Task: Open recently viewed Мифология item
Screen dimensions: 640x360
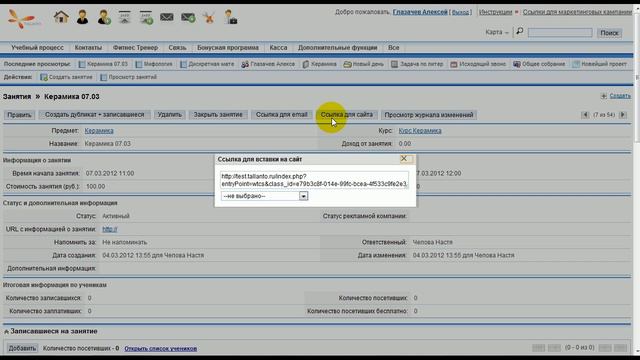Action: pyautogui.click(x=154, y=64)
